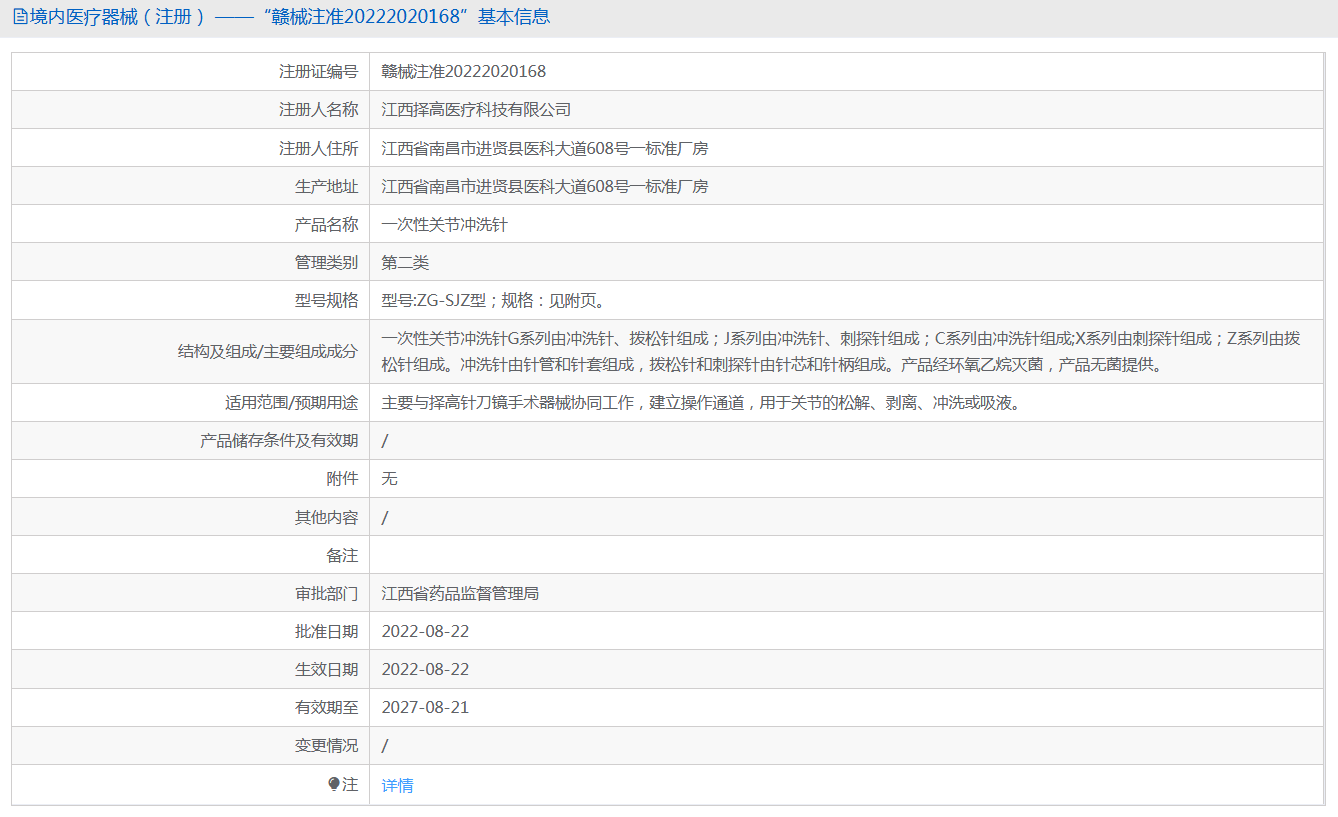Click the 其他内容 label
This screenshot has width=1338, height=817.
[x=326, y=517]
